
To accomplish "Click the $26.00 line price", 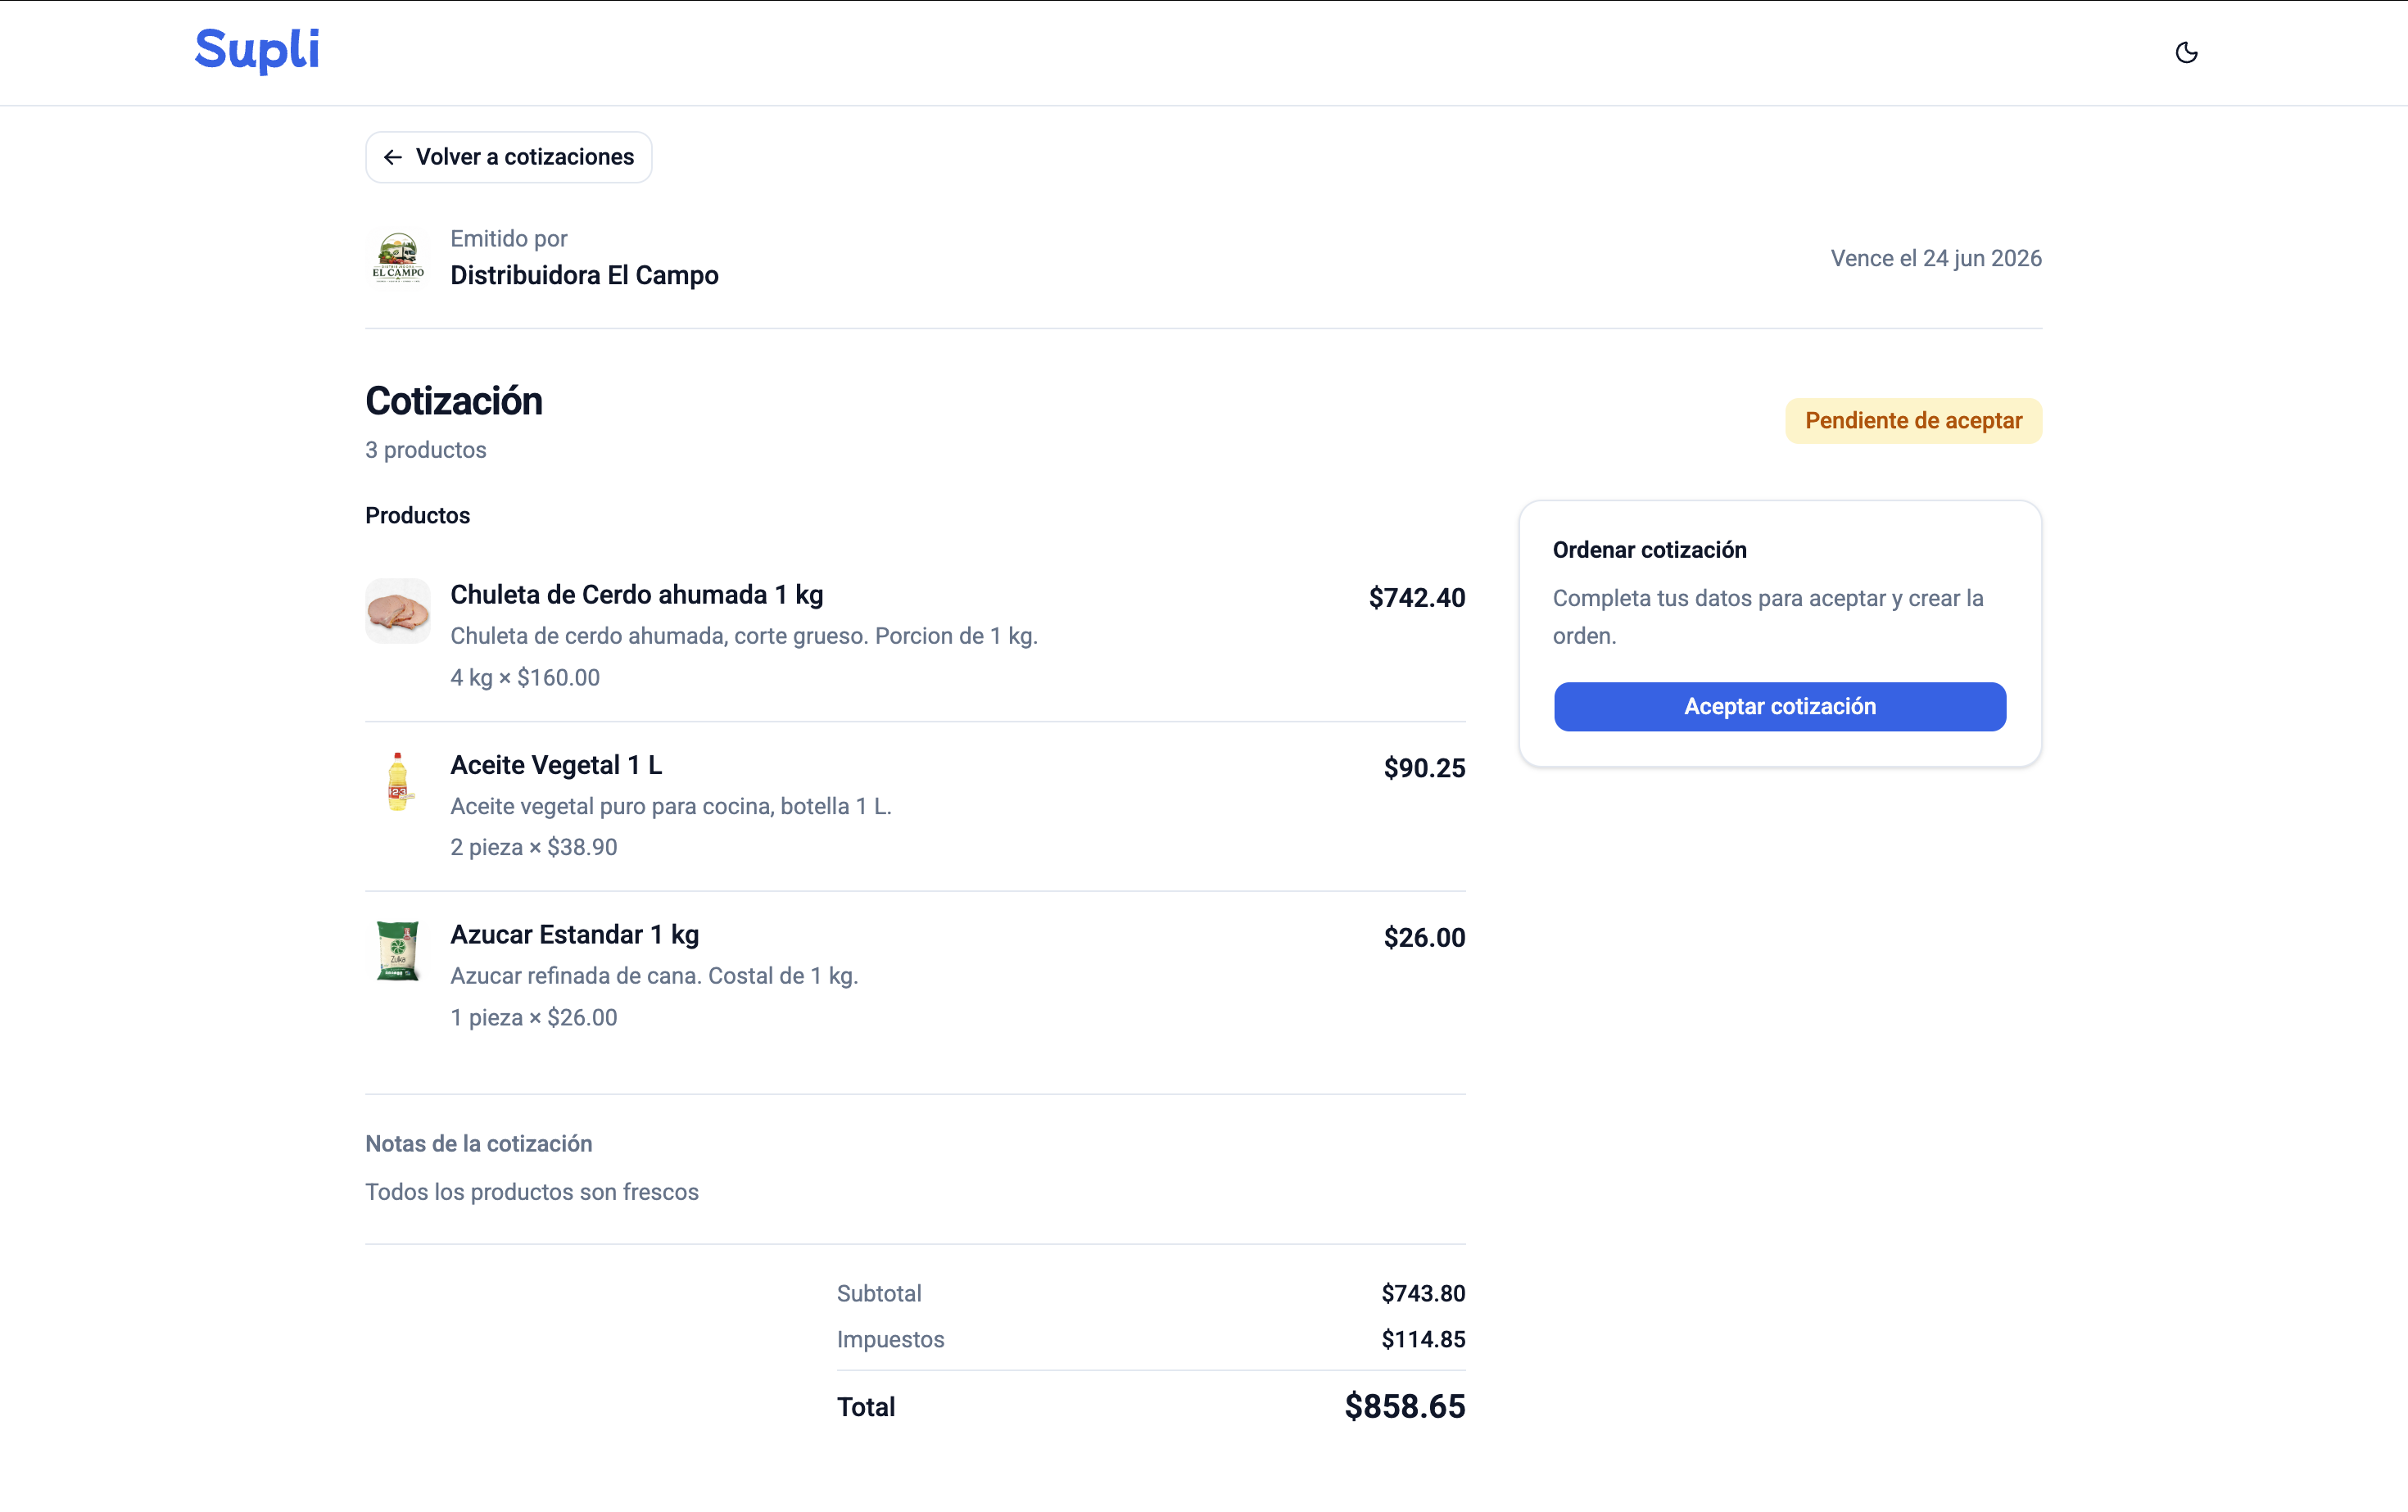I will (1424, 938).
